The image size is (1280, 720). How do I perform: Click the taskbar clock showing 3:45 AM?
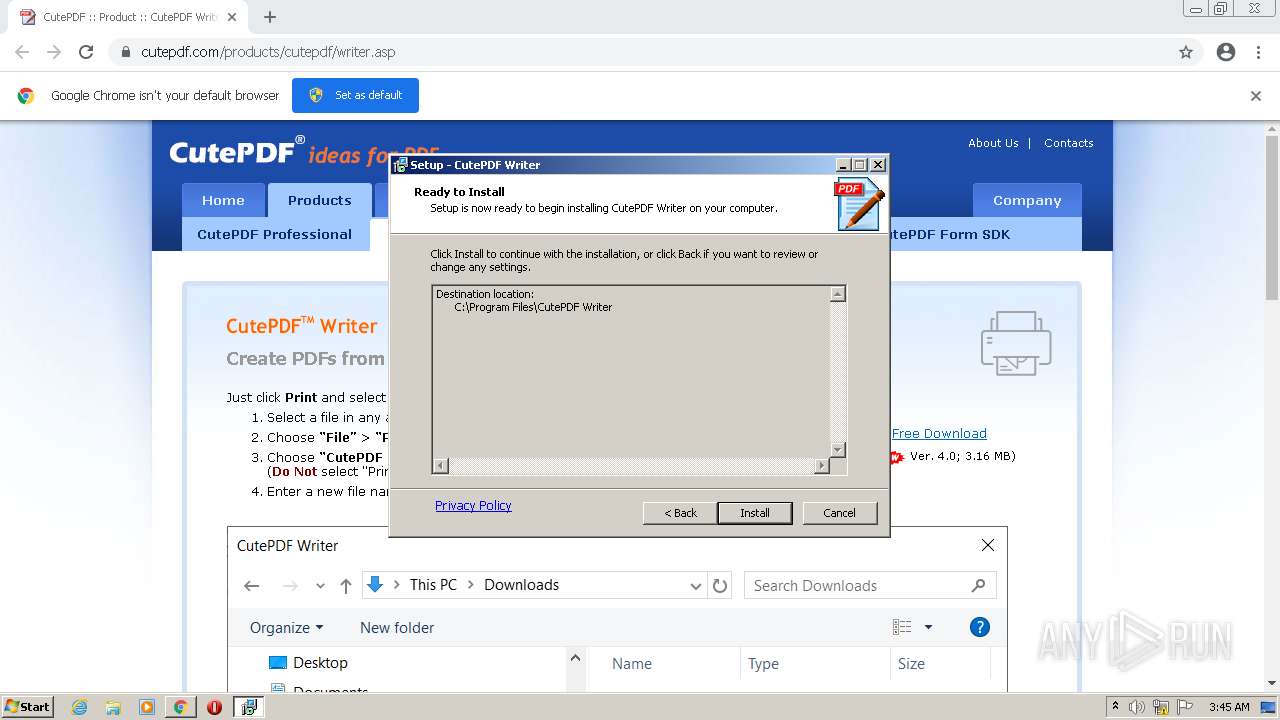[1229, 707]
